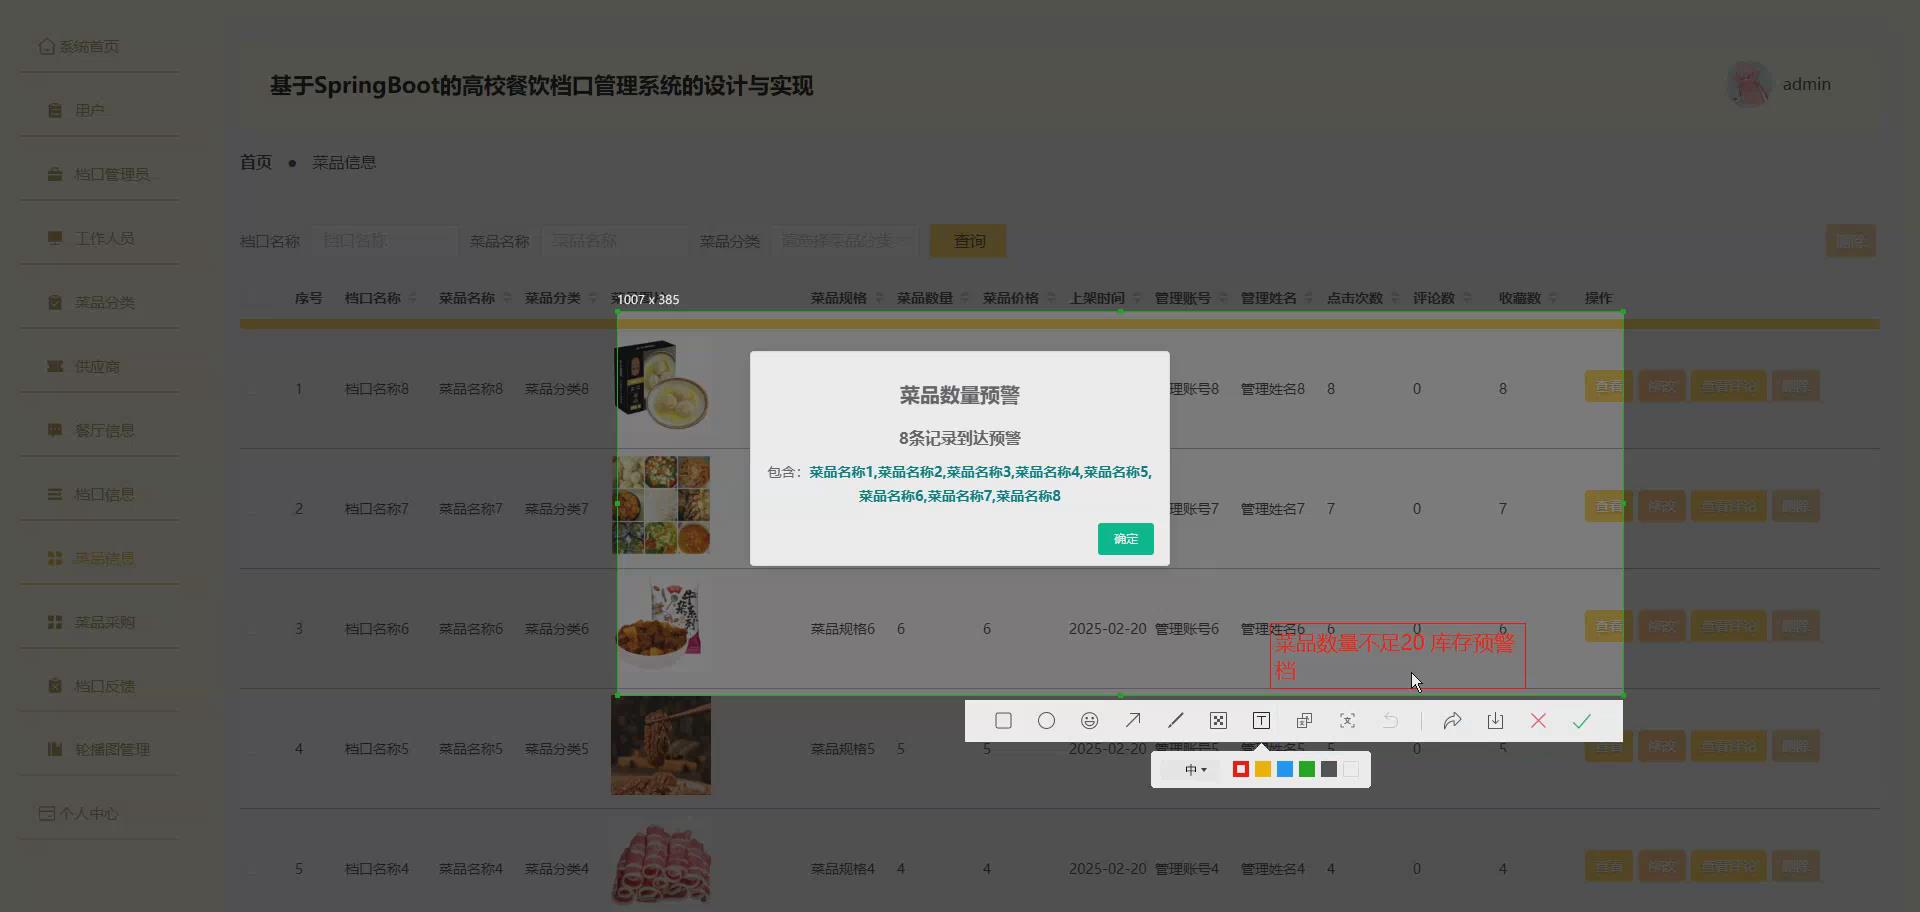
Task: Undo the last annotation
Action: coord(1390,721)
